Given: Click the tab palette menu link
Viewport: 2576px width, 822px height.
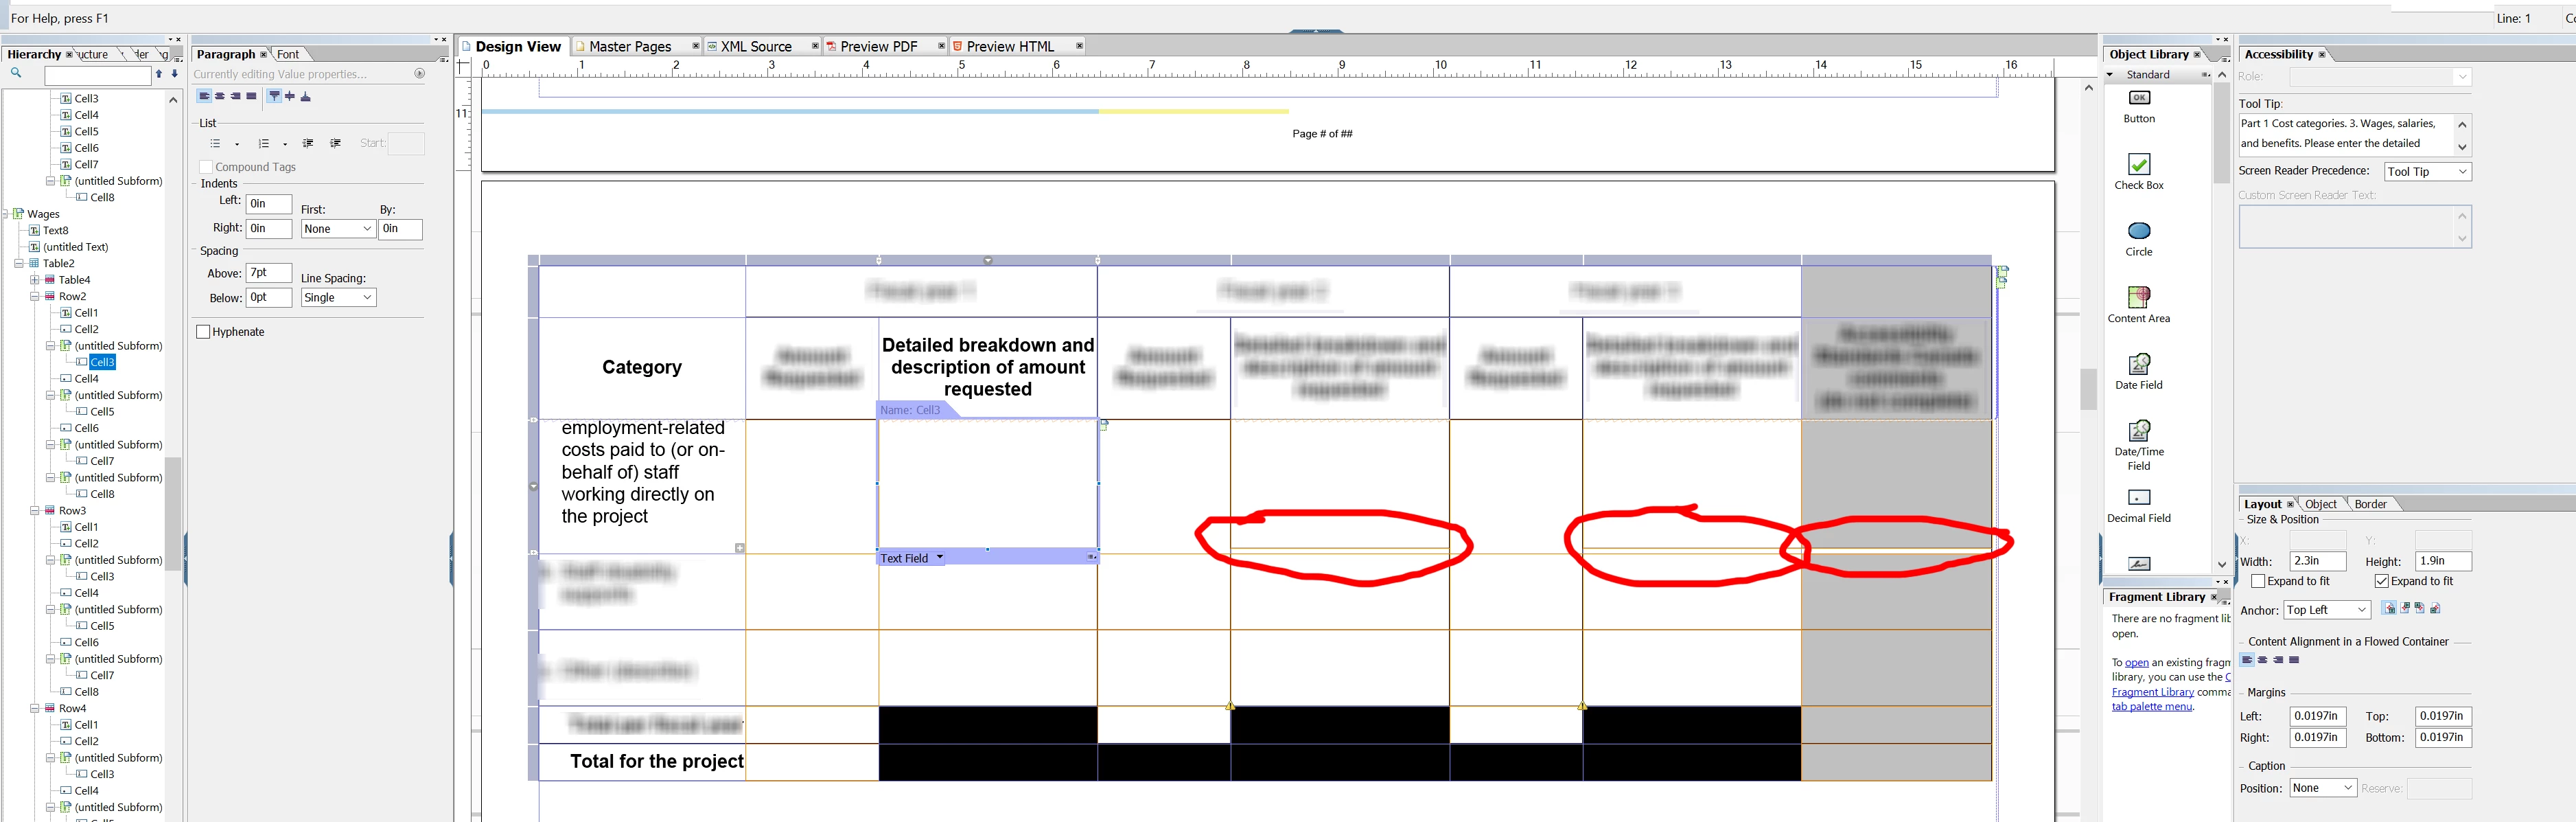Looking at the screenshot, I should 2151,707.
